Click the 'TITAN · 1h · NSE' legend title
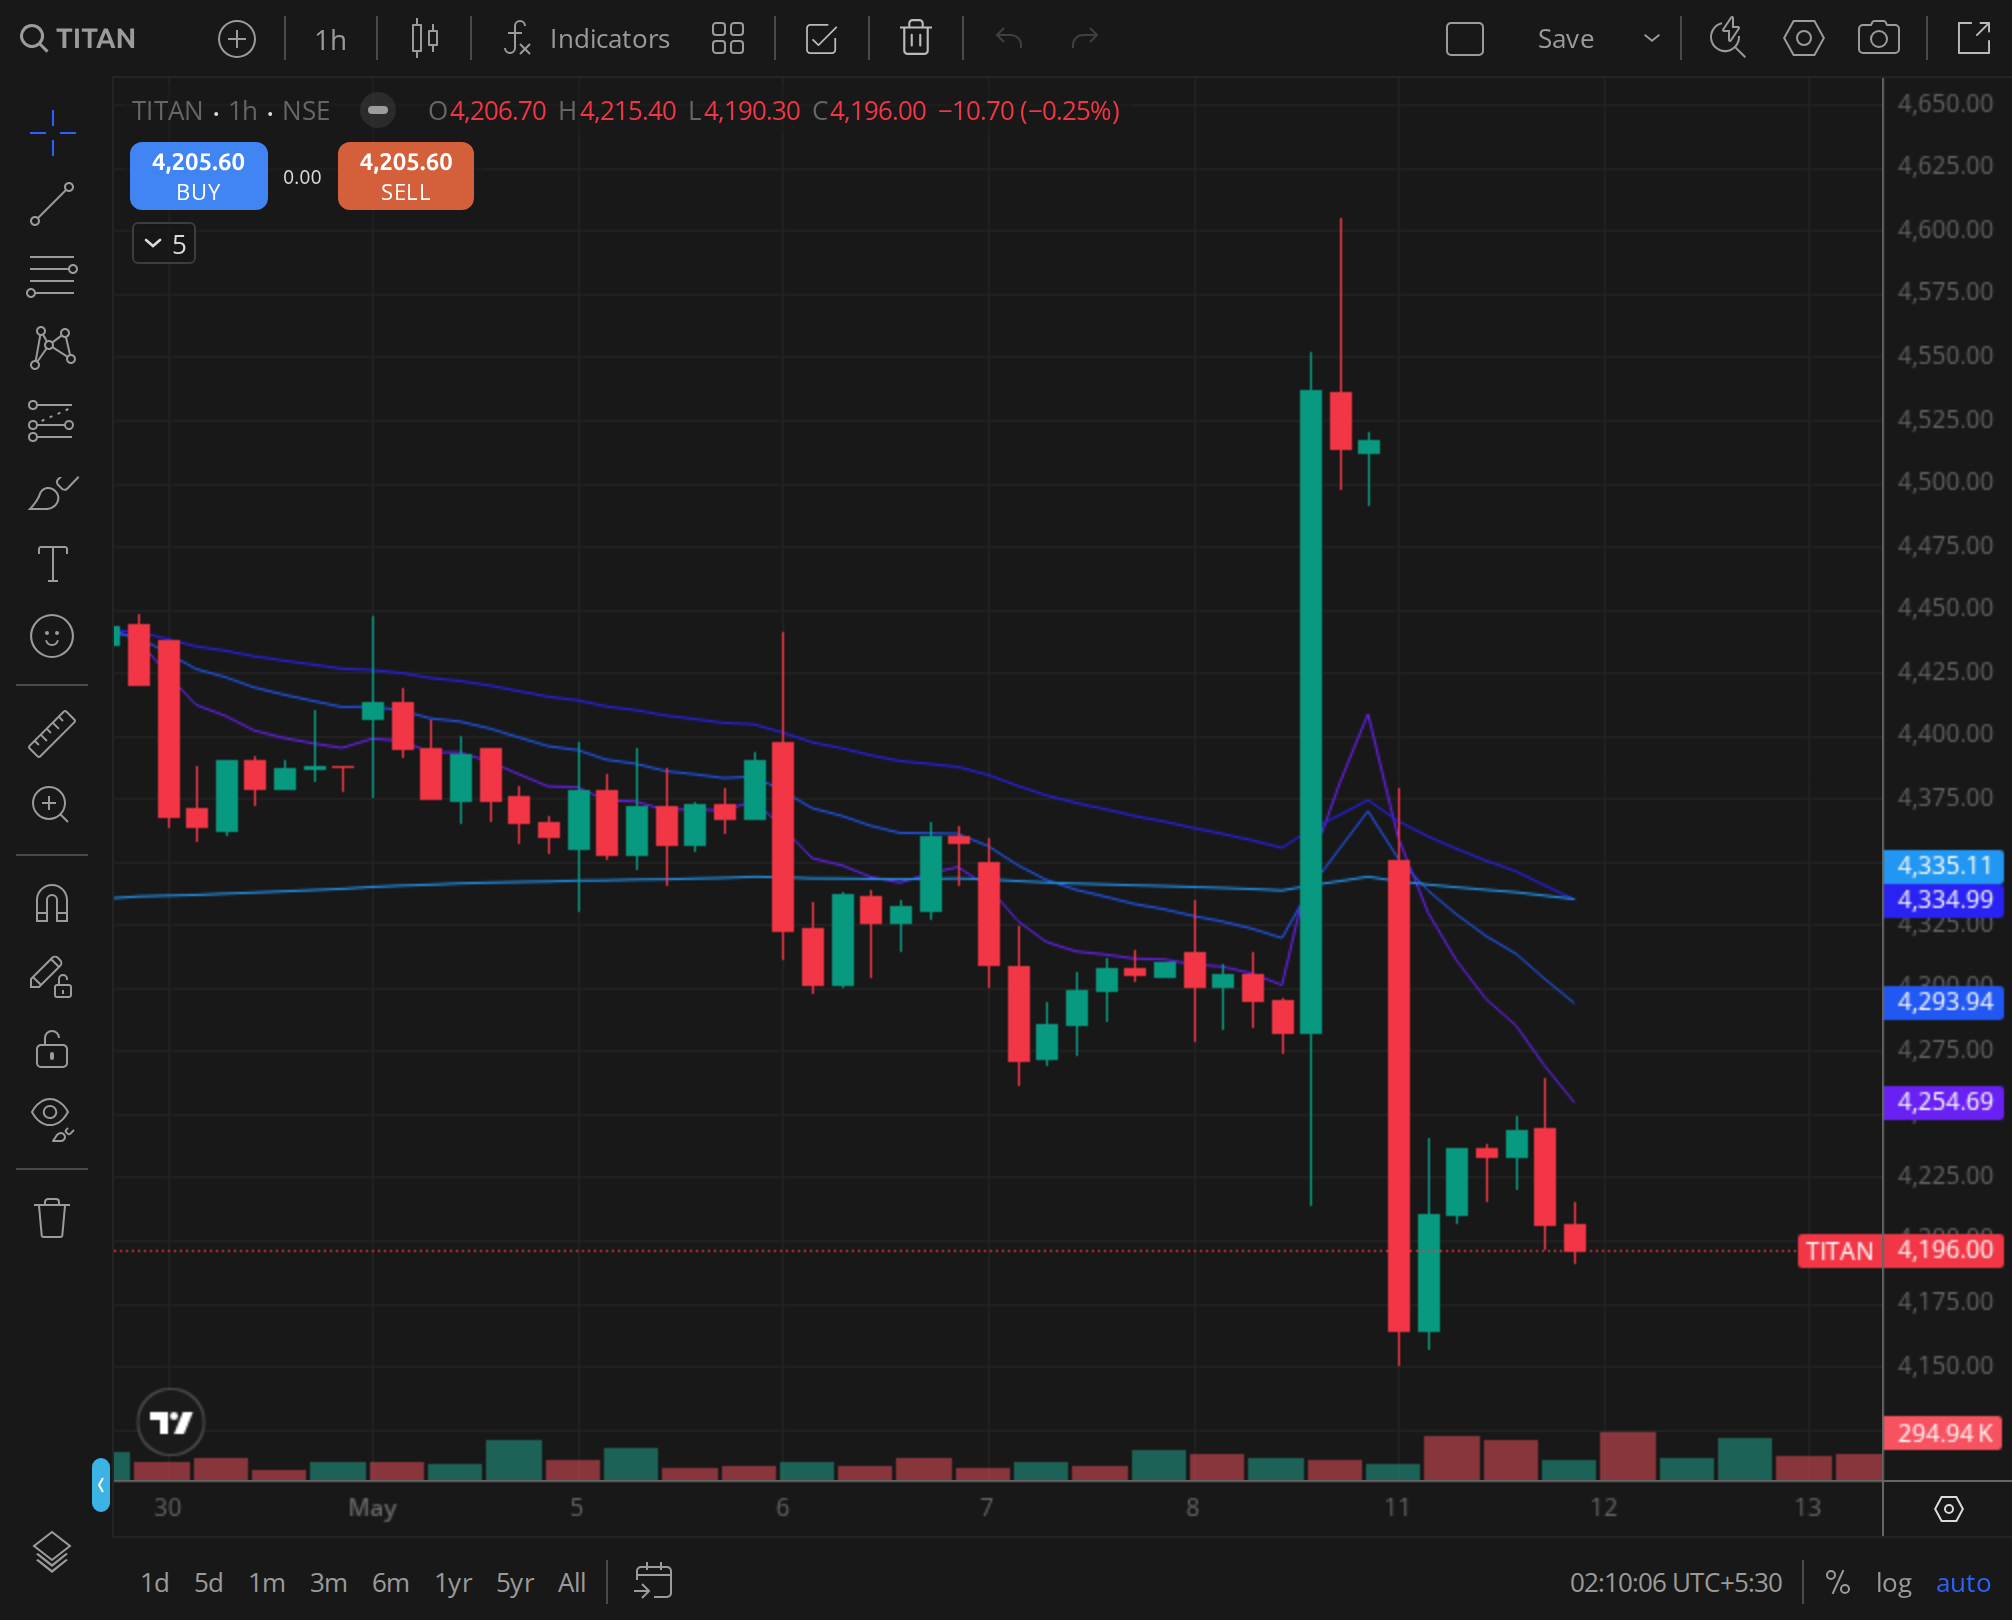This screenshot has height=1620, width=2012. 231,111
